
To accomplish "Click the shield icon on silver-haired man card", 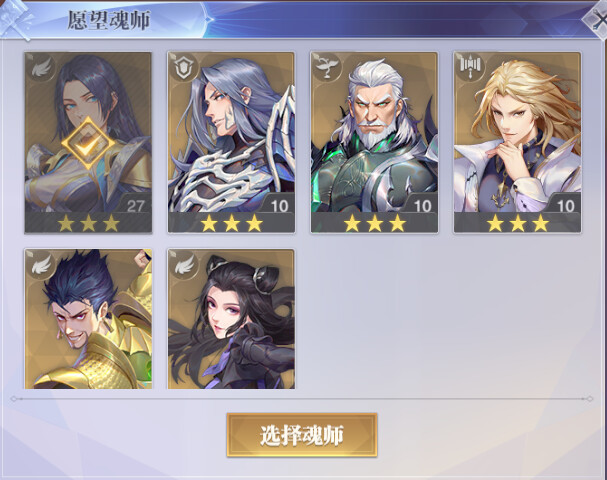I will 183,68.
